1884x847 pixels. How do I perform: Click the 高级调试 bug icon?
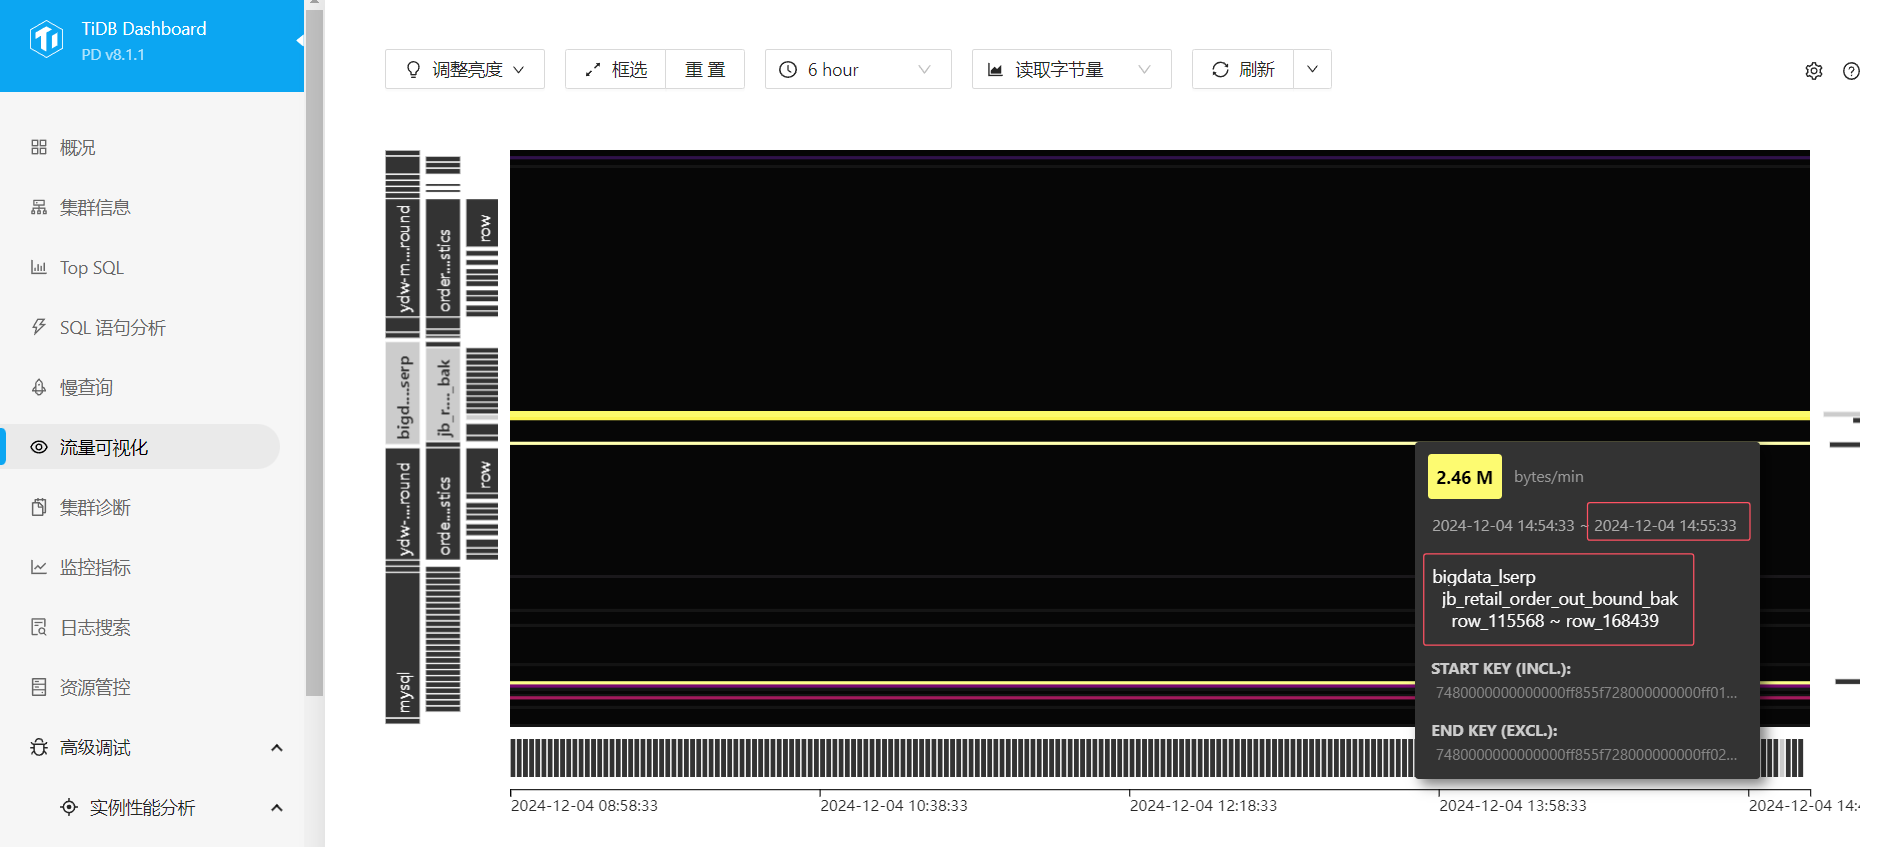point(39,747)
